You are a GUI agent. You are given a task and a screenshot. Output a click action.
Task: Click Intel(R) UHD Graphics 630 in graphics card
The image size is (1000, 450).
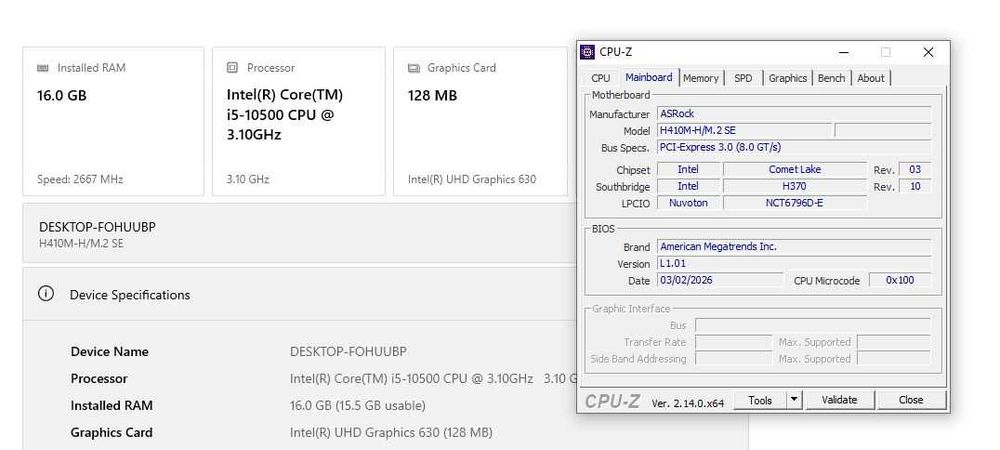pos(472,179)
